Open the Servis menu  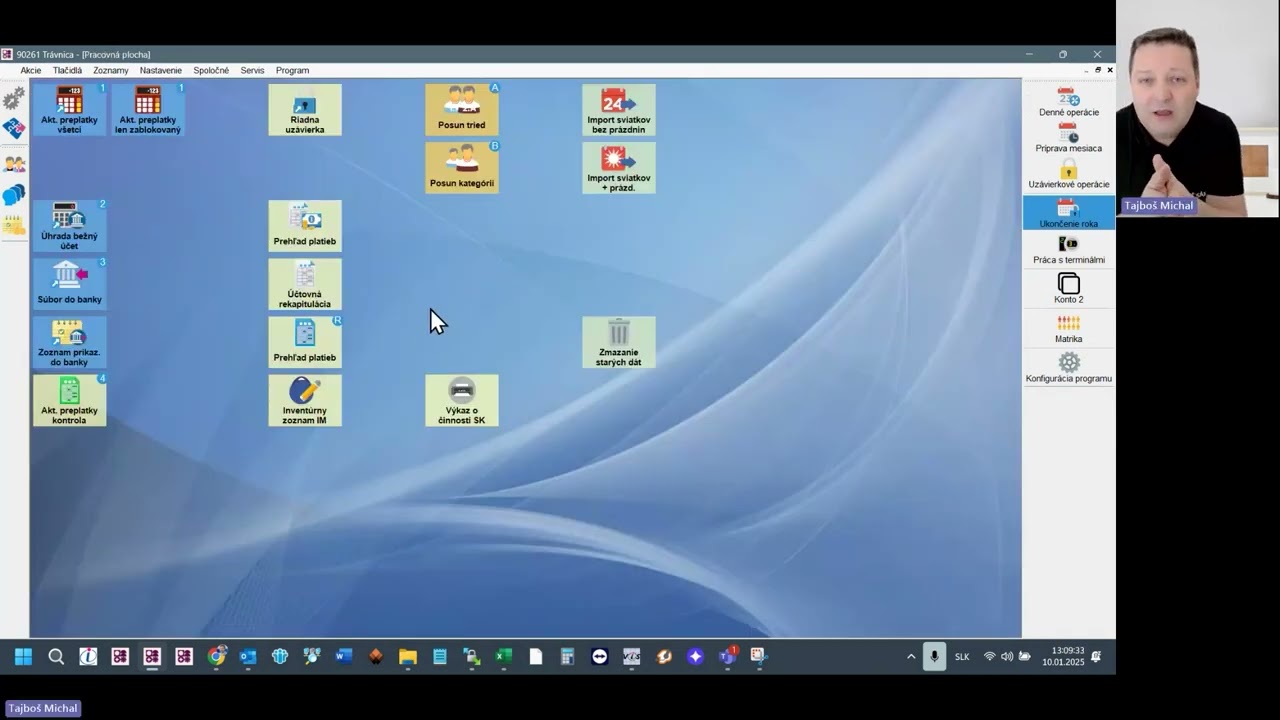[x=252, y=71]
